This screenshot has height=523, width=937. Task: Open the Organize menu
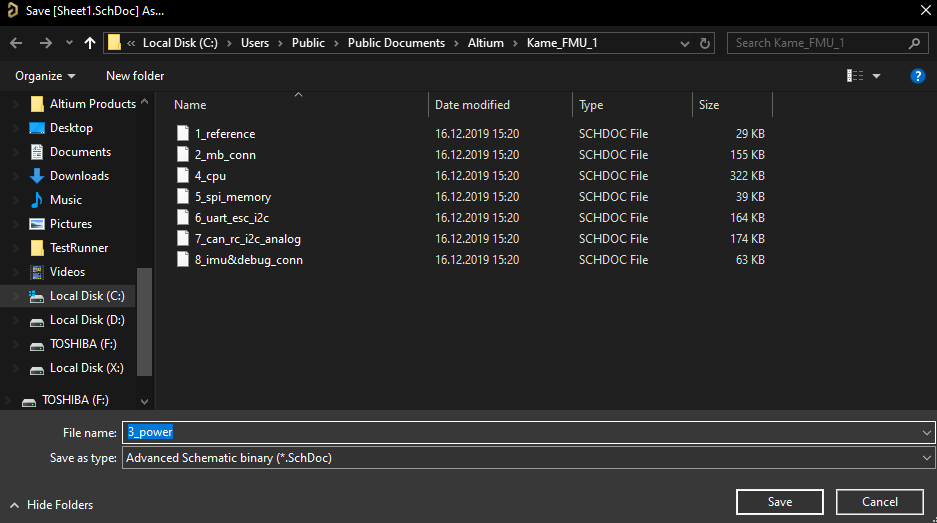pyautogui.click(x=45, y=76)
